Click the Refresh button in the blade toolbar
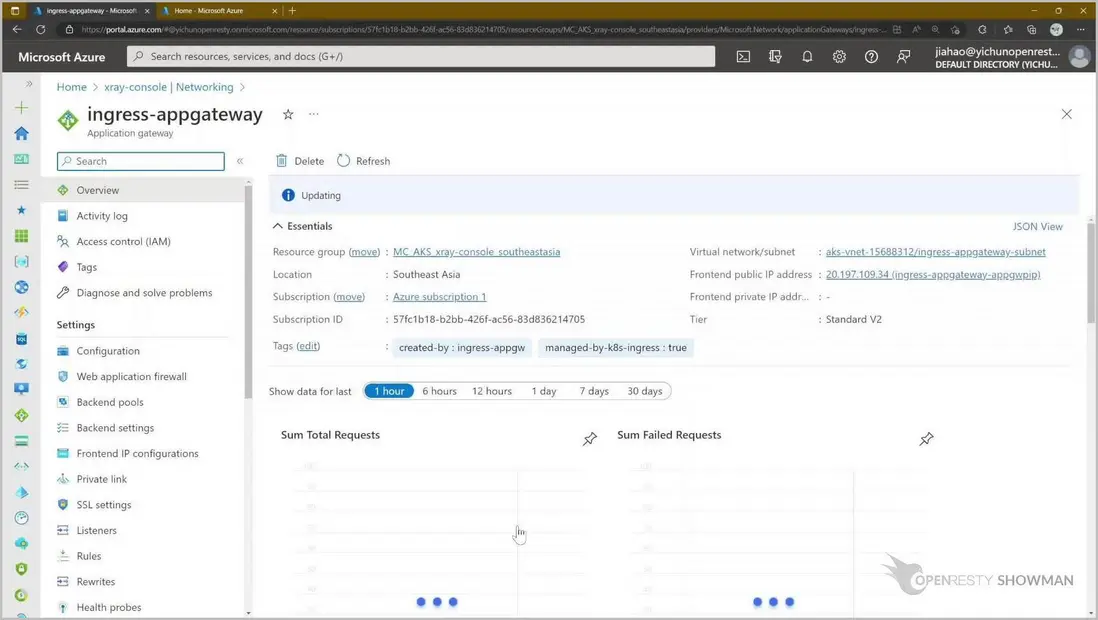The width and height of the screenshot is (1098, 620). pos(363,161)
